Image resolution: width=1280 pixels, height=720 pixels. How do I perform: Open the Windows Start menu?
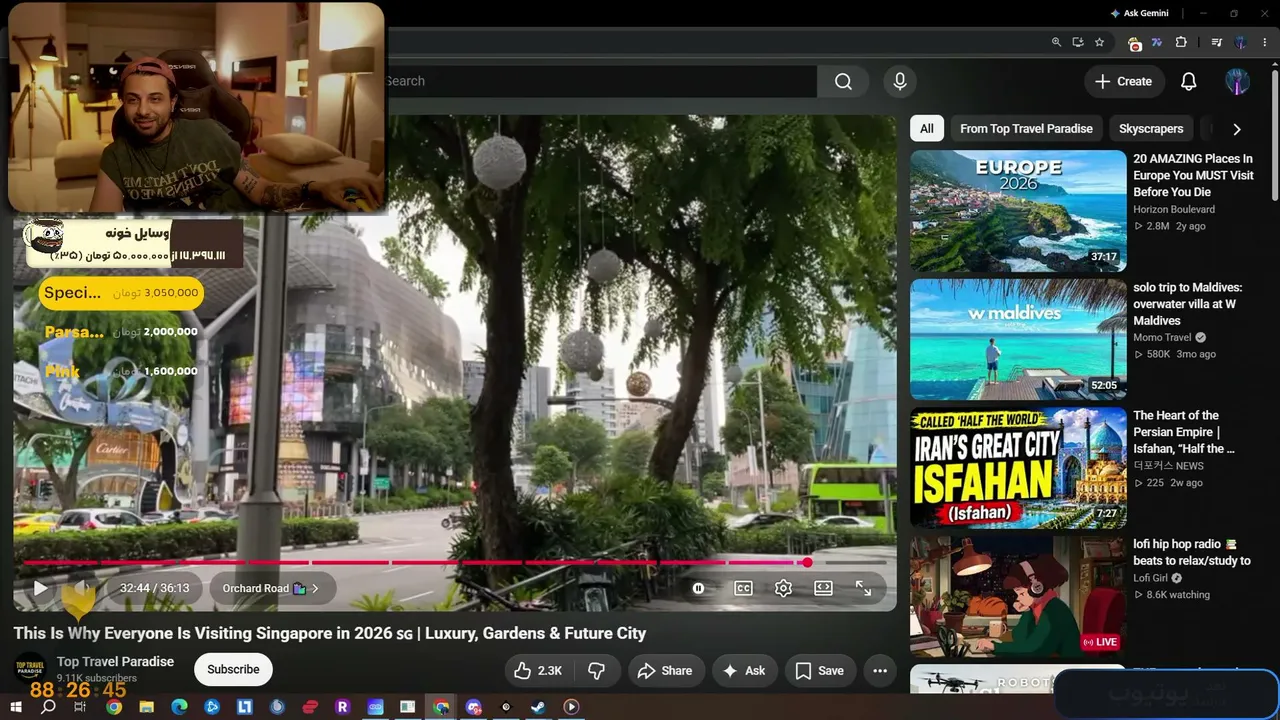[x=15, y=707]
